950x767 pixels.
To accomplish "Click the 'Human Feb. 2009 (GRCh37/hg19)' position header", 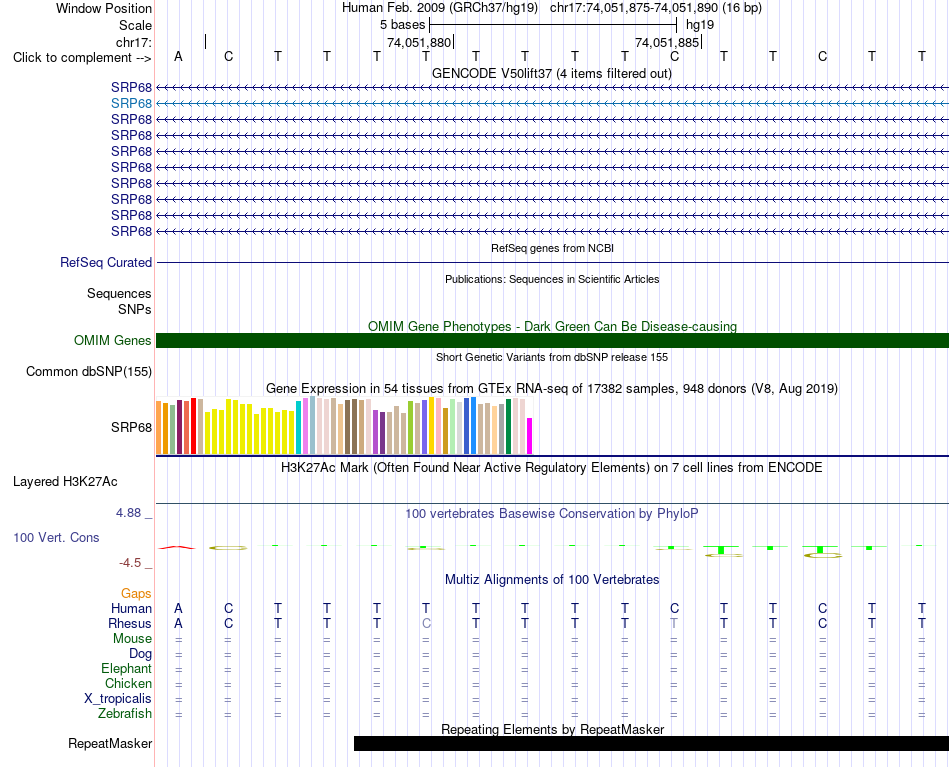I will (440, 8).
